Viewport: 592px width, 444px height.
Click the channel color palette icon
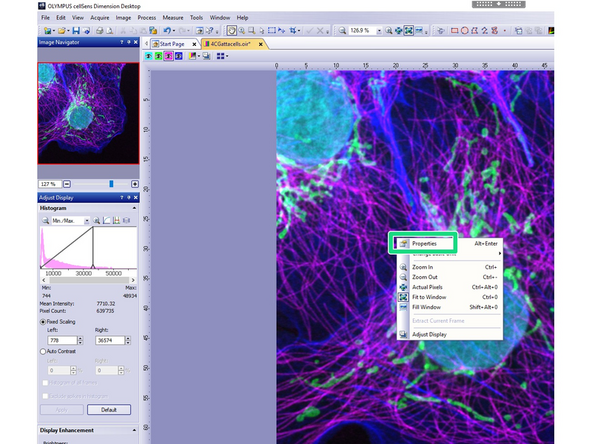[193, 56]
